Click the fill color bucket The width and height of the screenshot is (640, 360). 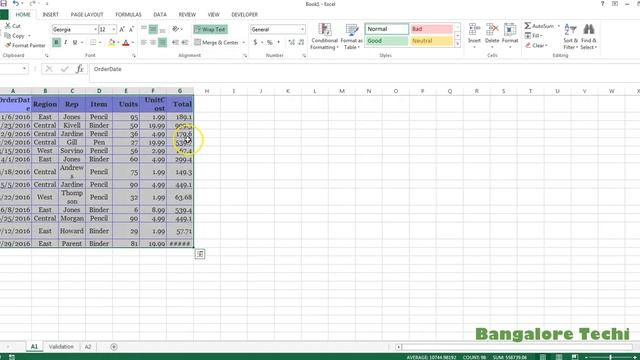point(111,42)
